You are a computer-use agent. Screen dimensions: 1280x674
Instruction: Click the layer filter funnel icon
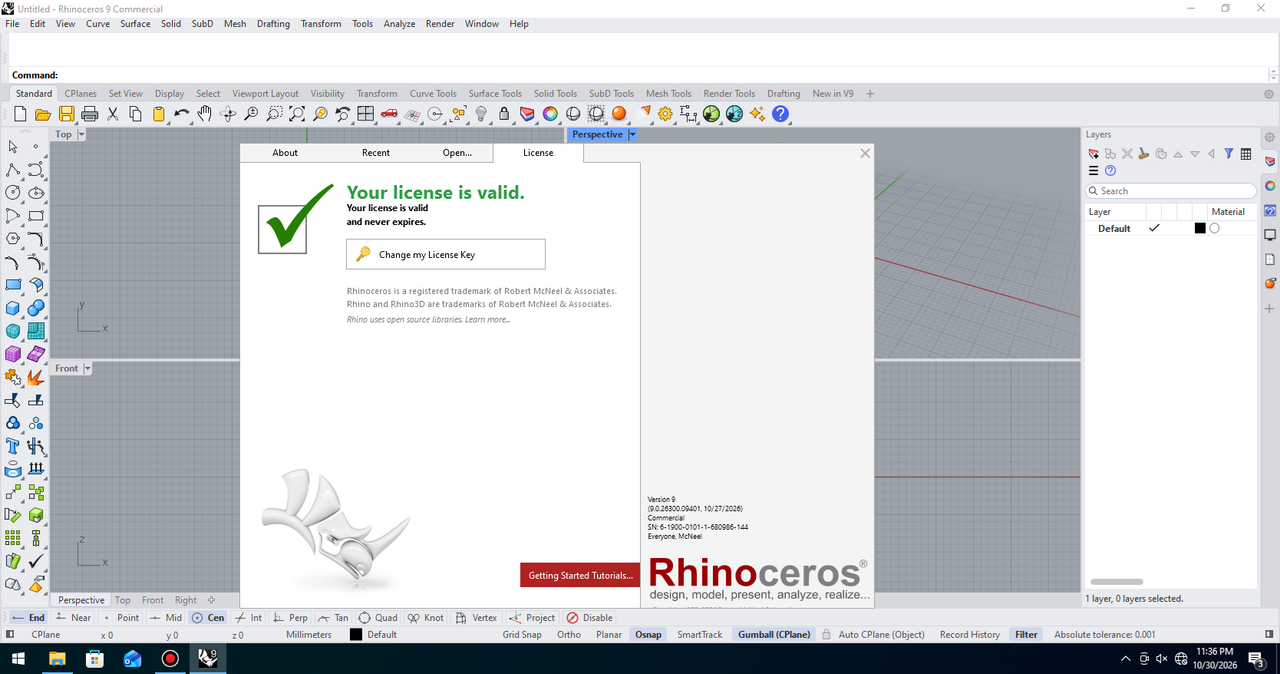(x=1229, y=154)
